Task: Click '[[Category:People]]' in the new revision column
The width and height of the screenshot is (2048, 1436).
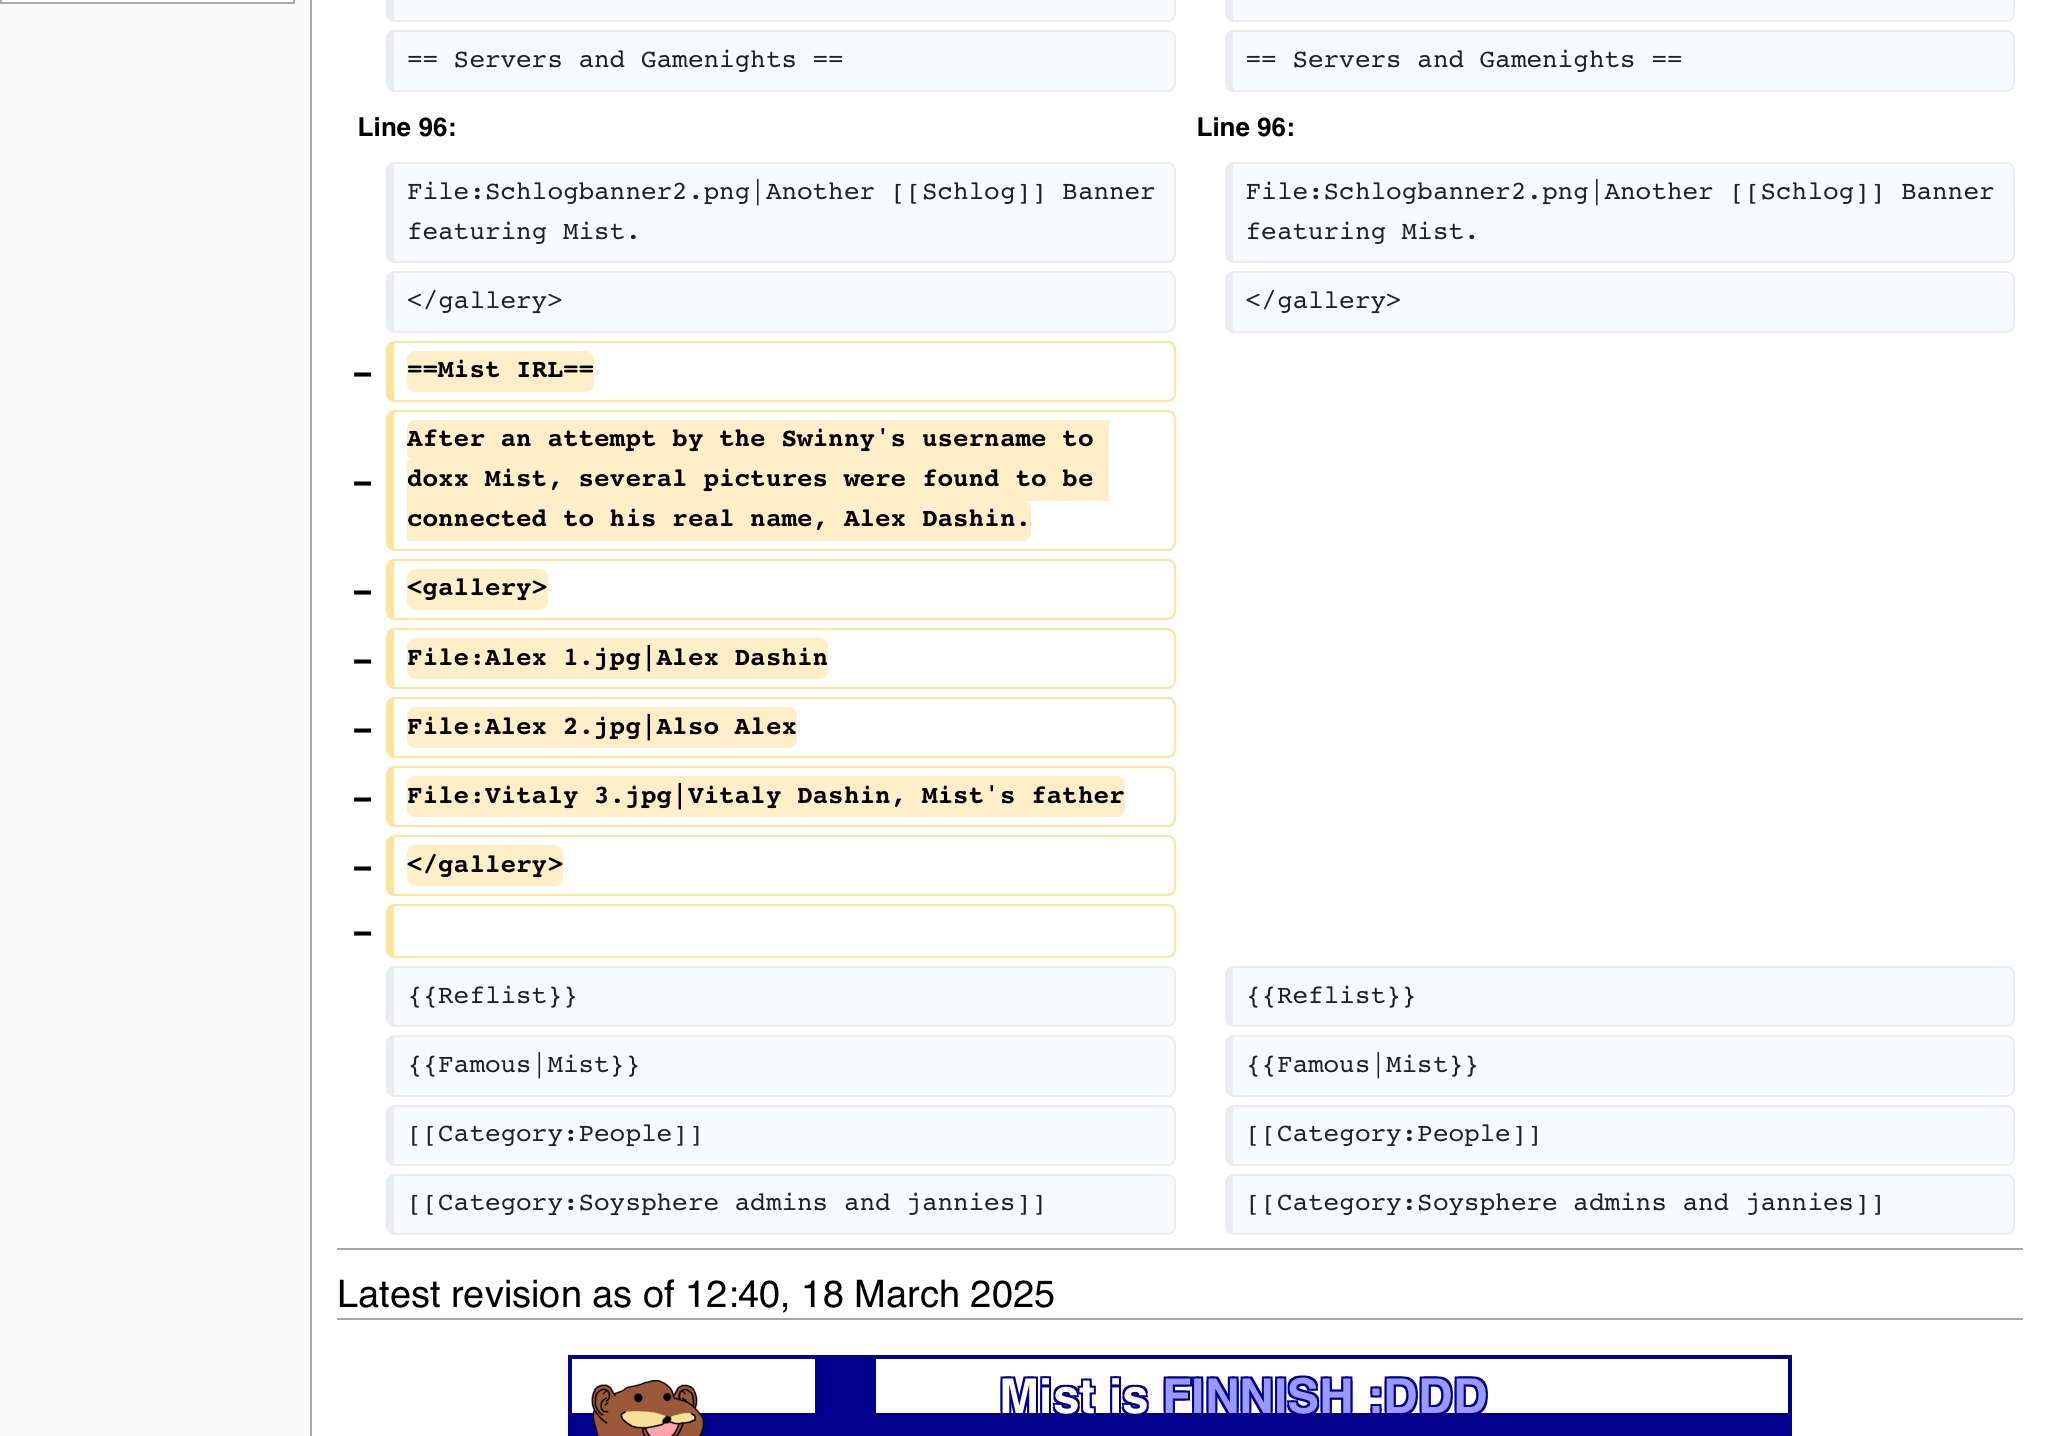Action: (x=1619, y=1134)
